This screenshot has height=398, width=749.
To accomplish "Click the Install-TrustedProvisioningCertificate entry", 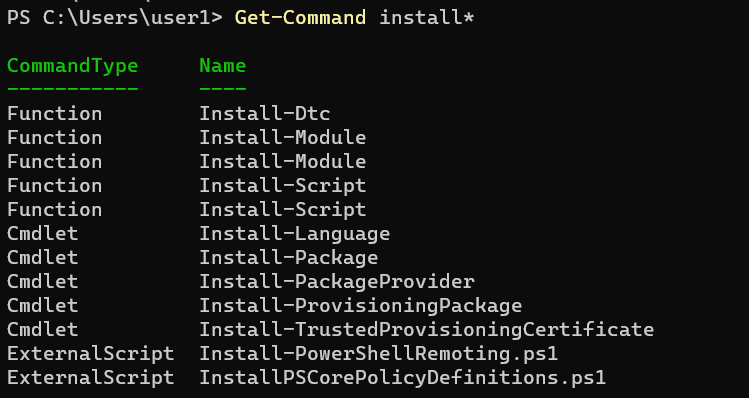I will [x=427, y=329].
